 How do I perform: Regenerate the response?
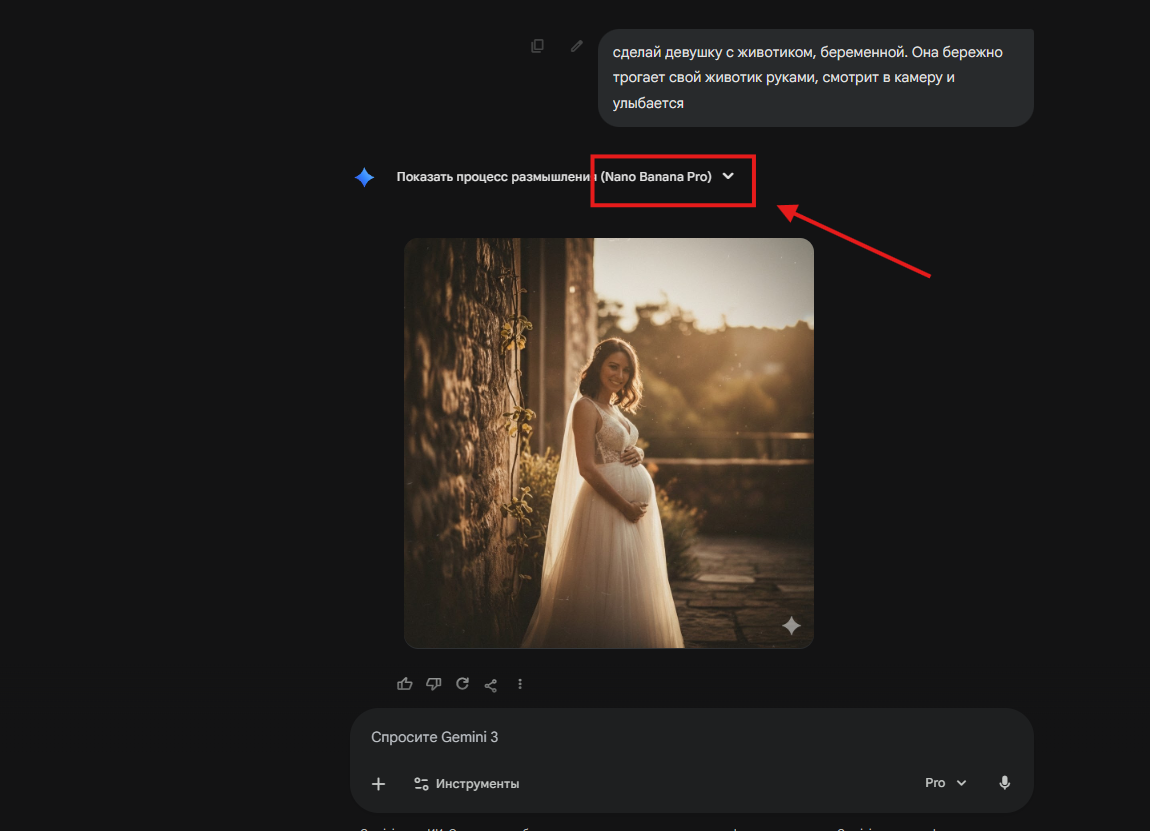pos(462,684)
